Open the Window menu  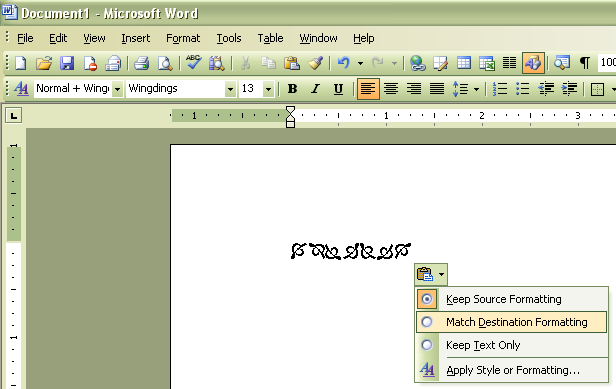point(318,38)
